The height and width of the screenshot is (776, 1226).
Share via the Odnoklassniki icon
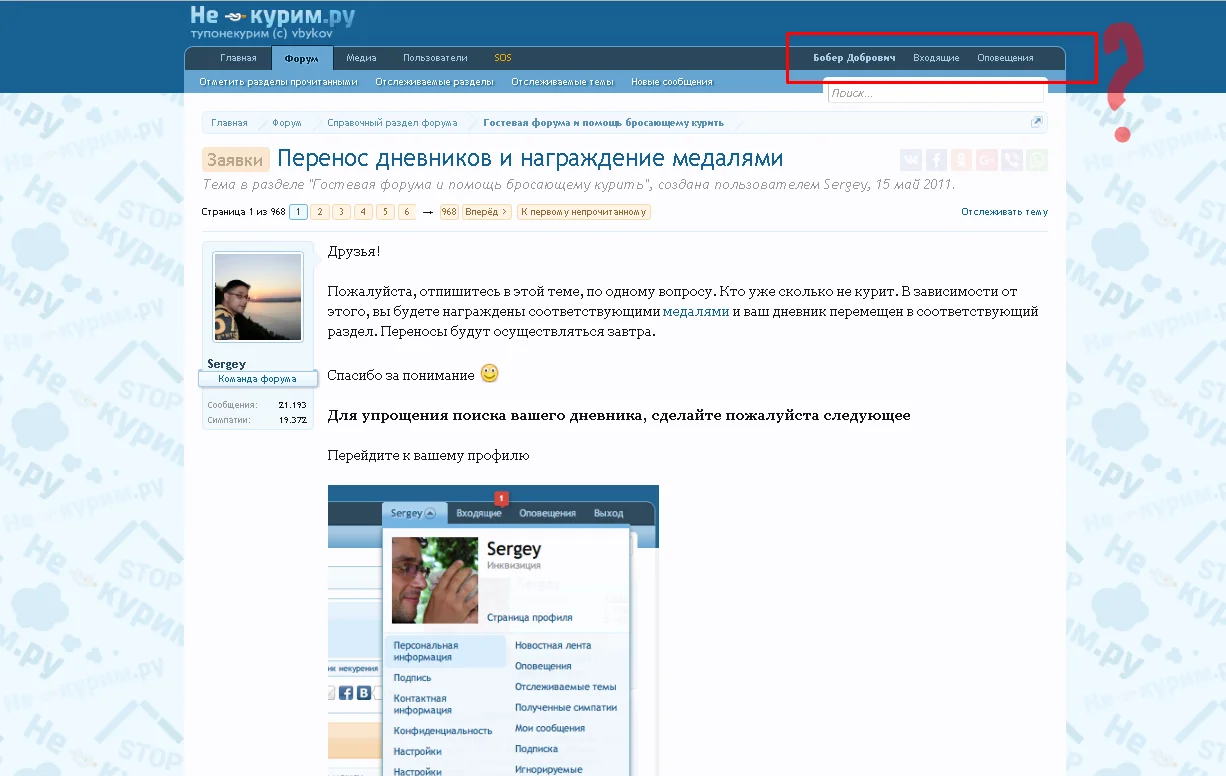pos(961,159)
